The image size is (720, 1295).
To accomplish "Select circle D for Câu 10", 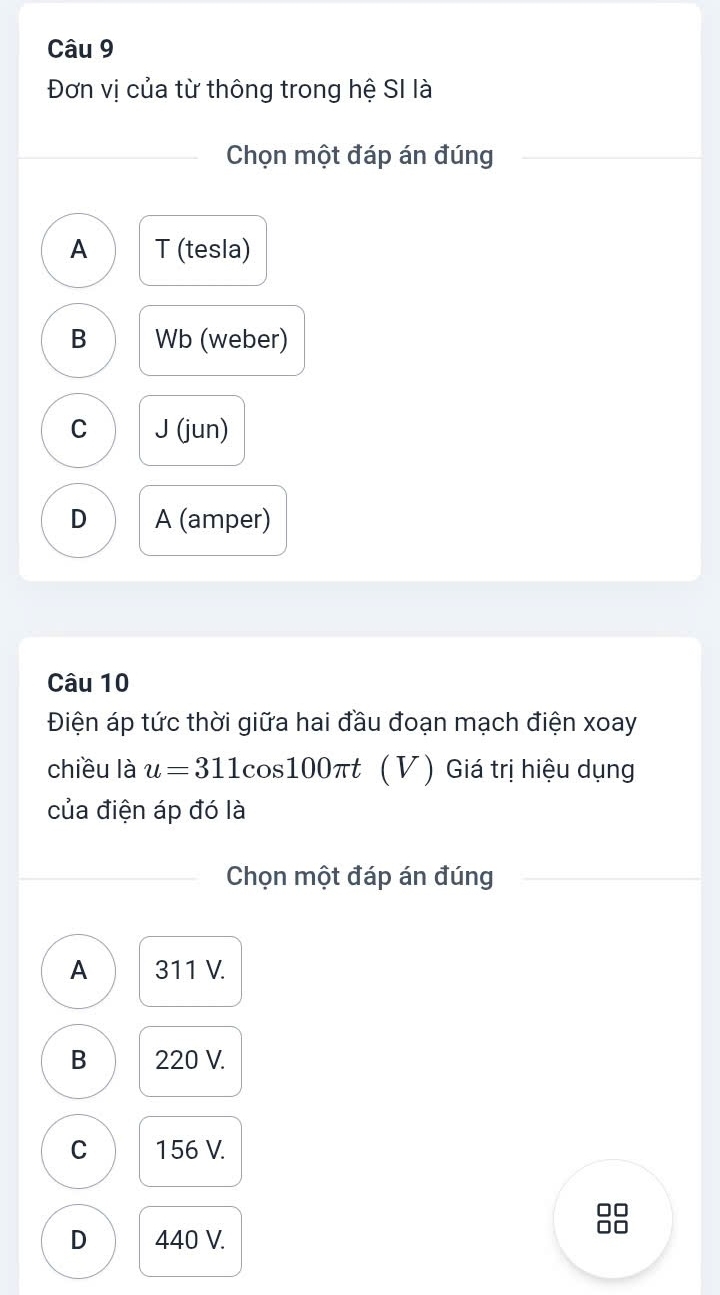I will point(79,1241).
